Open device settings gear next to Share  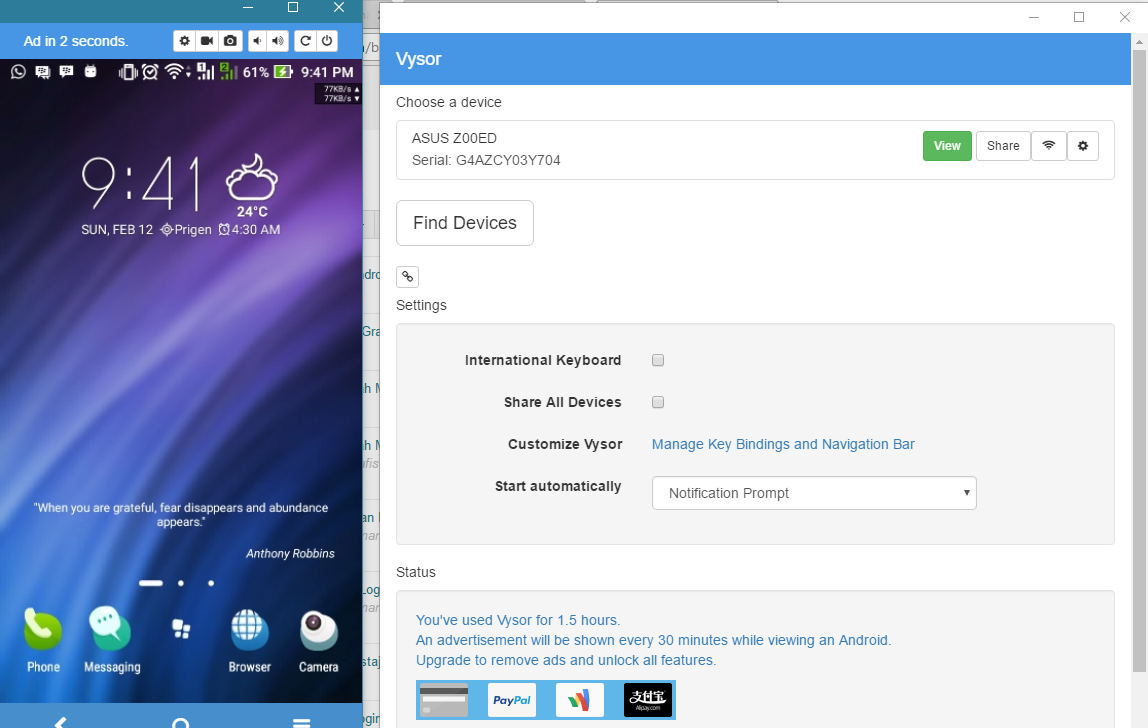(x=1083, y=145)
